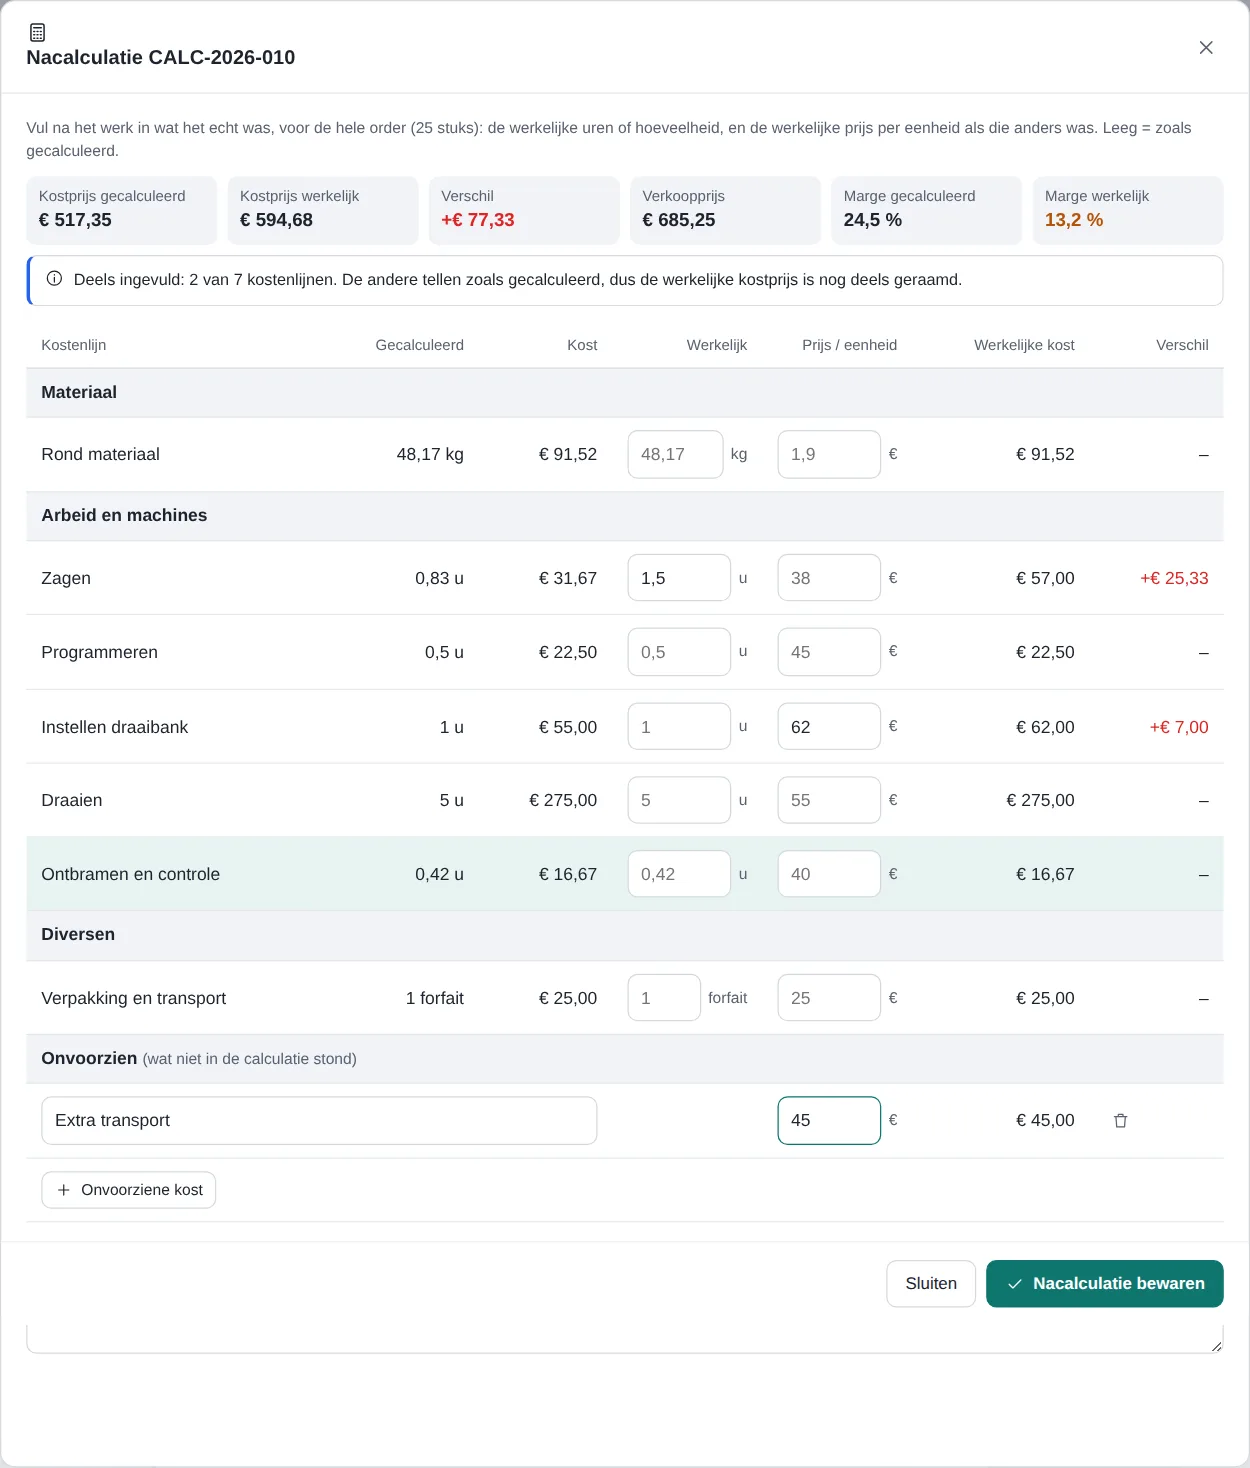1250x1468 pixels.
Task: Delete the Extra transport unforeseen cost
Action: click(1120, 1120)
